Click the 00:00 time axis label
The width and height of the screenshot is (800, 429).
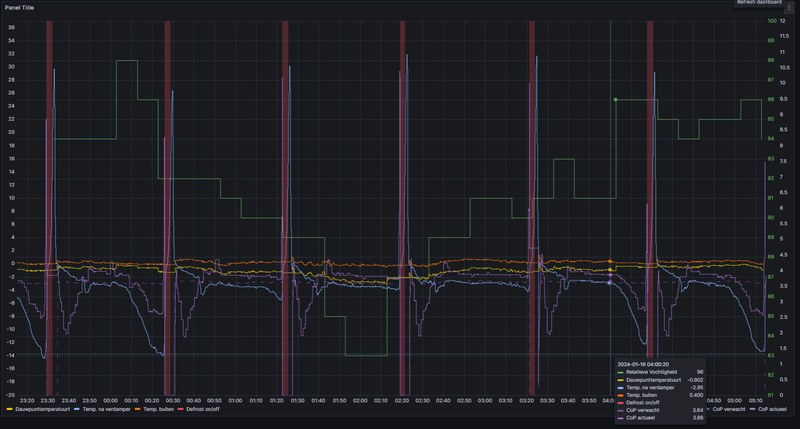[x=110, y=400]
